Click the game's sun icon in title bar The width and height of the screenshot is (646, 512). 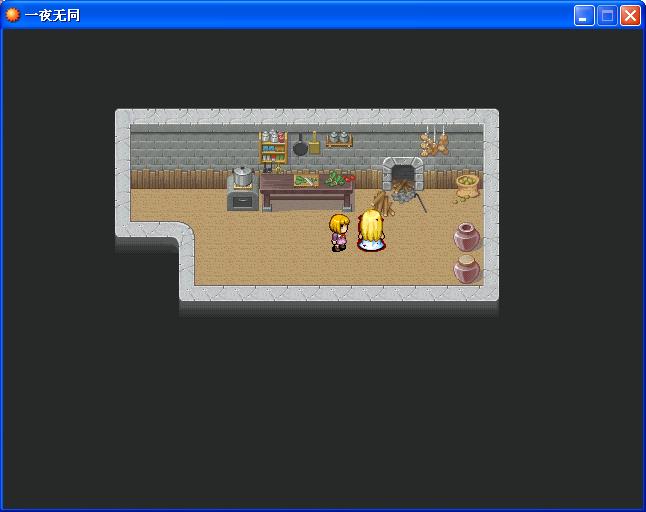tap(13, 15)
